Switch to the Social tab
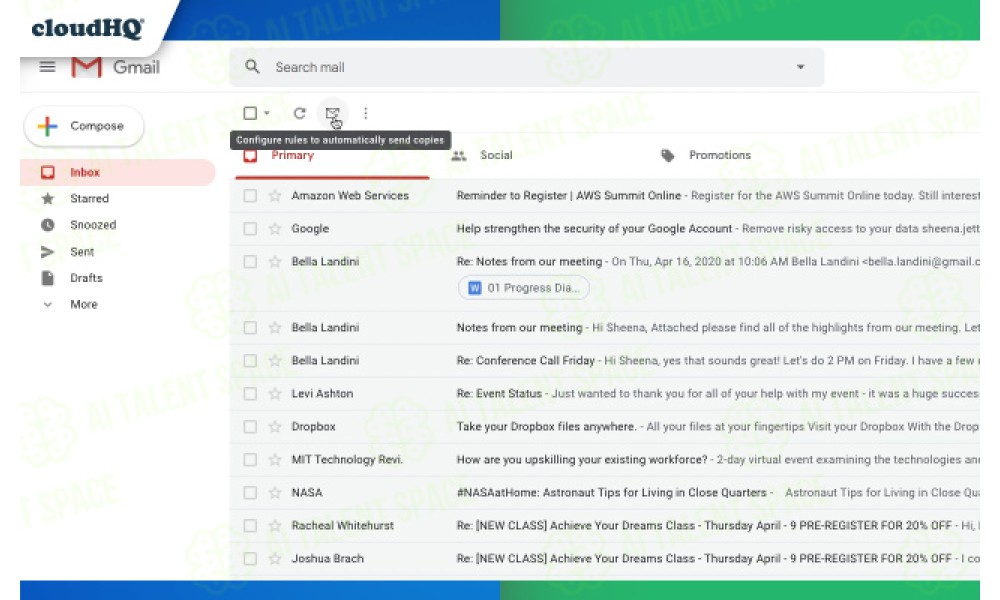Screen dimensions: 1000x600 tap(496, 156)
